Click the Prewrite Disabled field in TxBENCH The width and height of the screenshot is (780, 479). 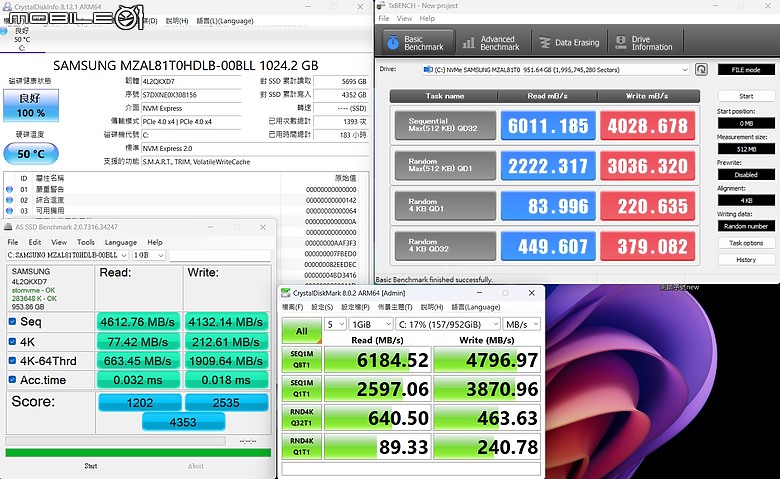pos(746,175)
